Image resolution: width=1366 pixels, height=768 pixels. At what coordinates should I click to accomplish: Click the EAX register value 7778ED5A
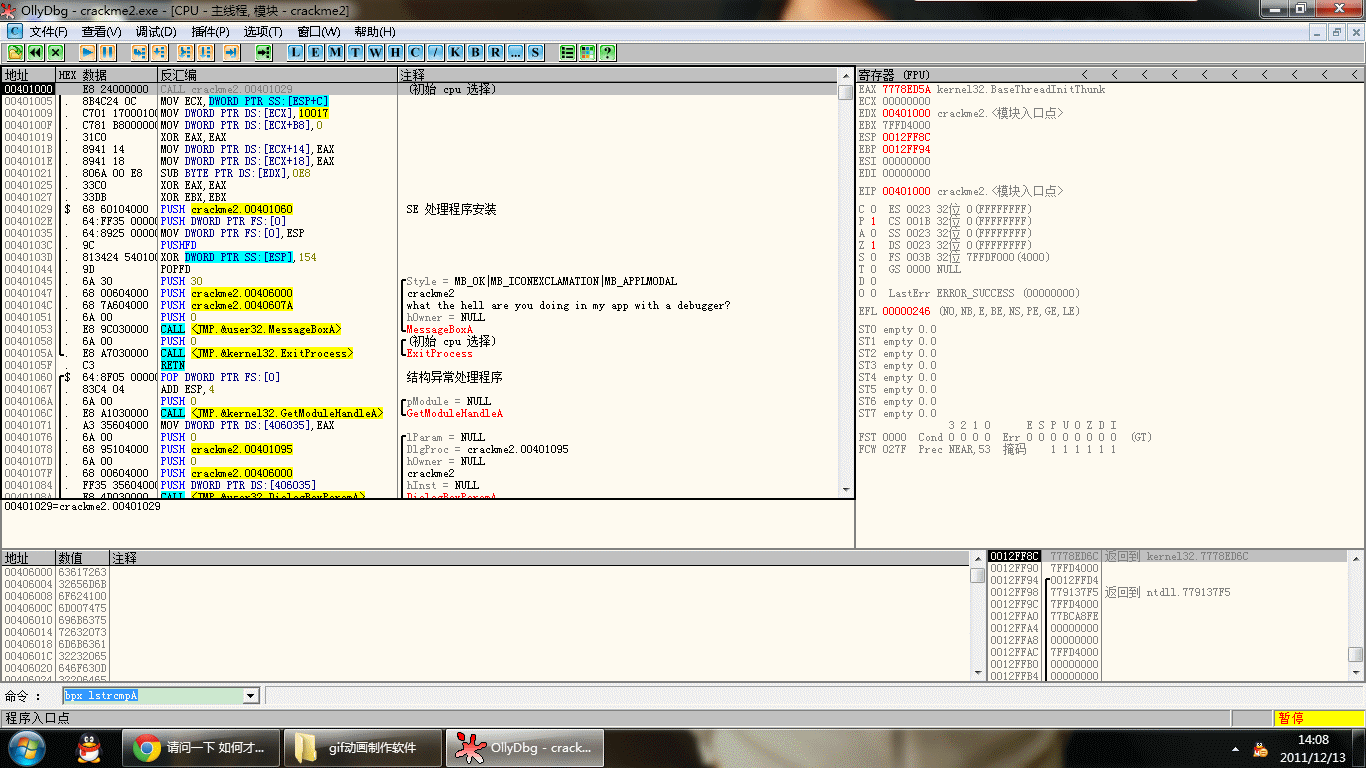point(906,89)
